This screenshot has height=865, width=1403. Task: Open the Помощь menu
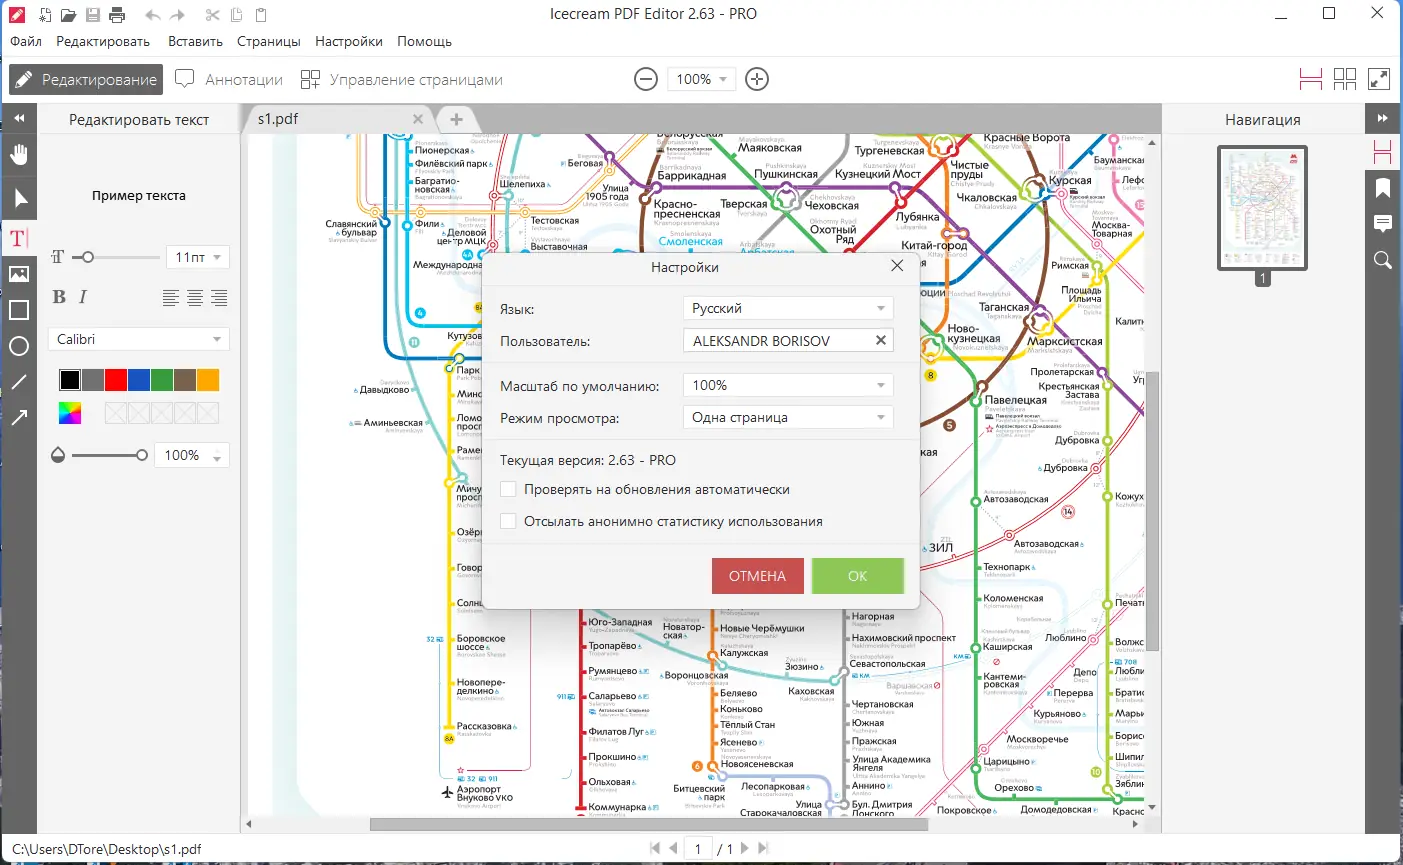pyautogui.click(x=424, y=41)
